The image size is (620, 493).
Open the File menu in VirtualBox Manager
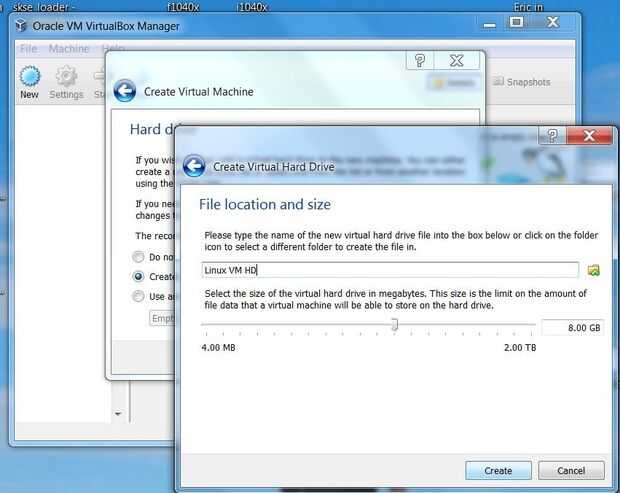[x=28, y=49]
